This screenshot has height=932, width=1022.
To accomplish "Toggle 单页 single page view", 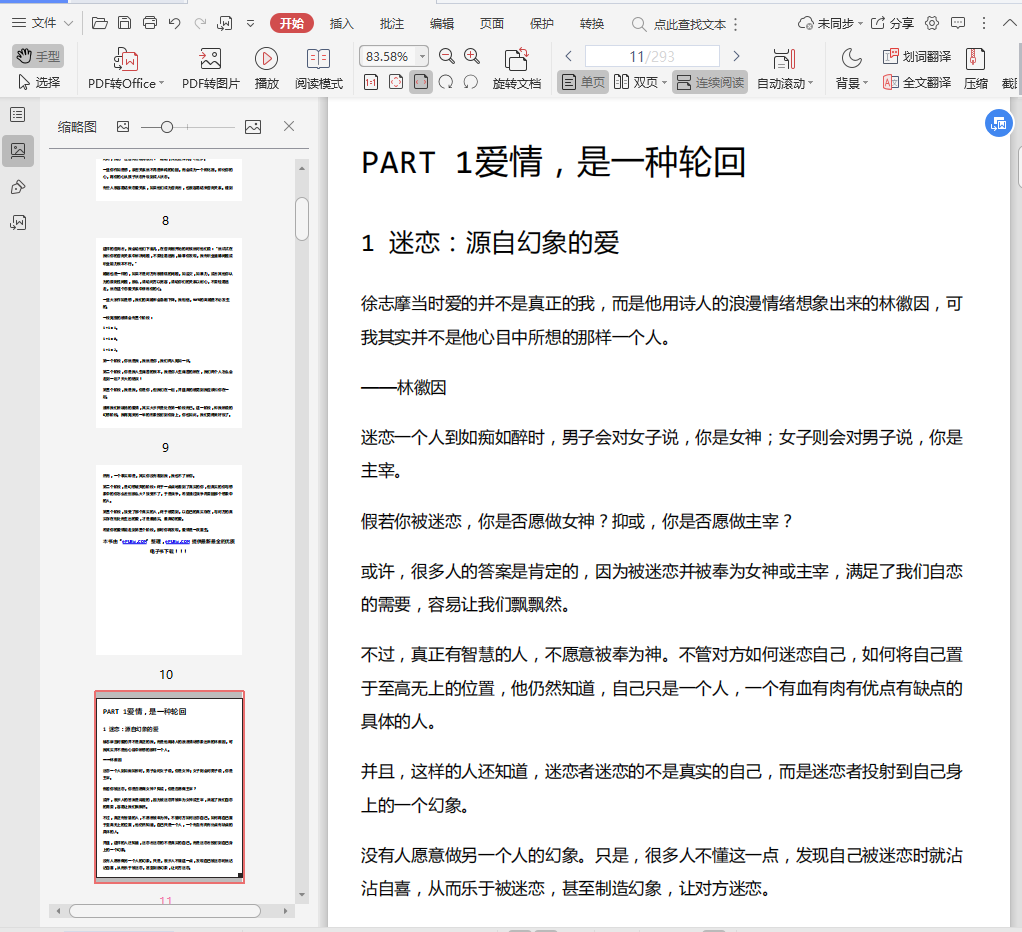I will pos(583,82).
